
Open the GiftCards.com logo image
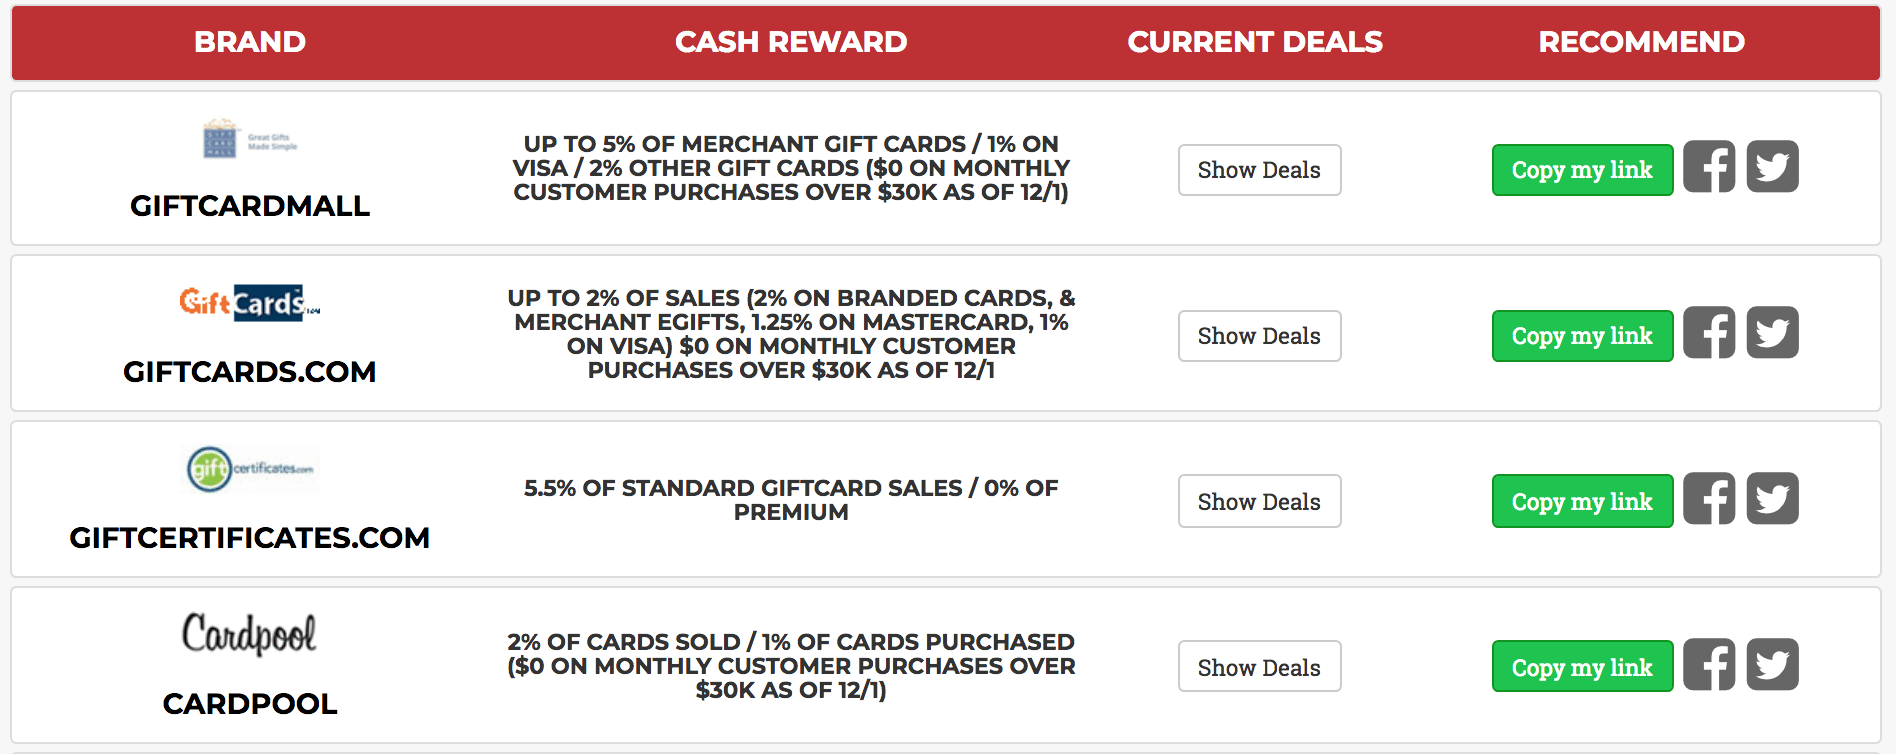click(x=250, y=302)
